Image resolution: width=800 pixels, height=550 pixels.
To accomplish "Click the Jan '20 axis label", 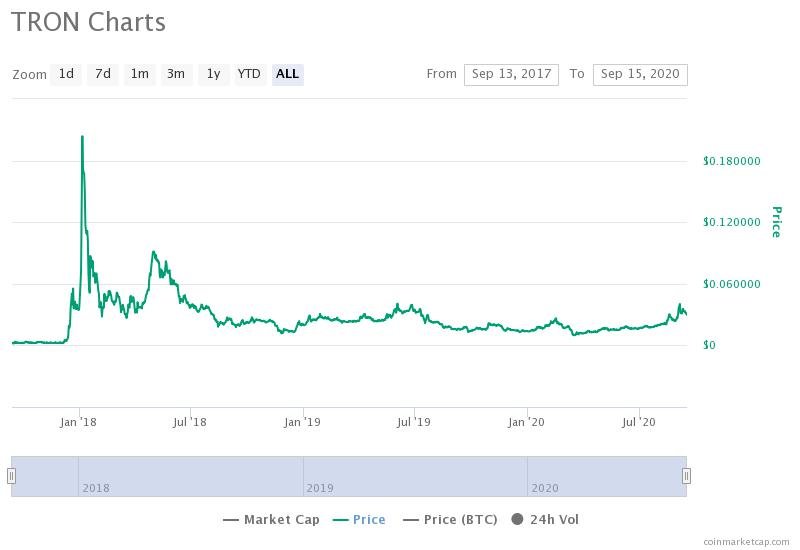I will point(526,422).
